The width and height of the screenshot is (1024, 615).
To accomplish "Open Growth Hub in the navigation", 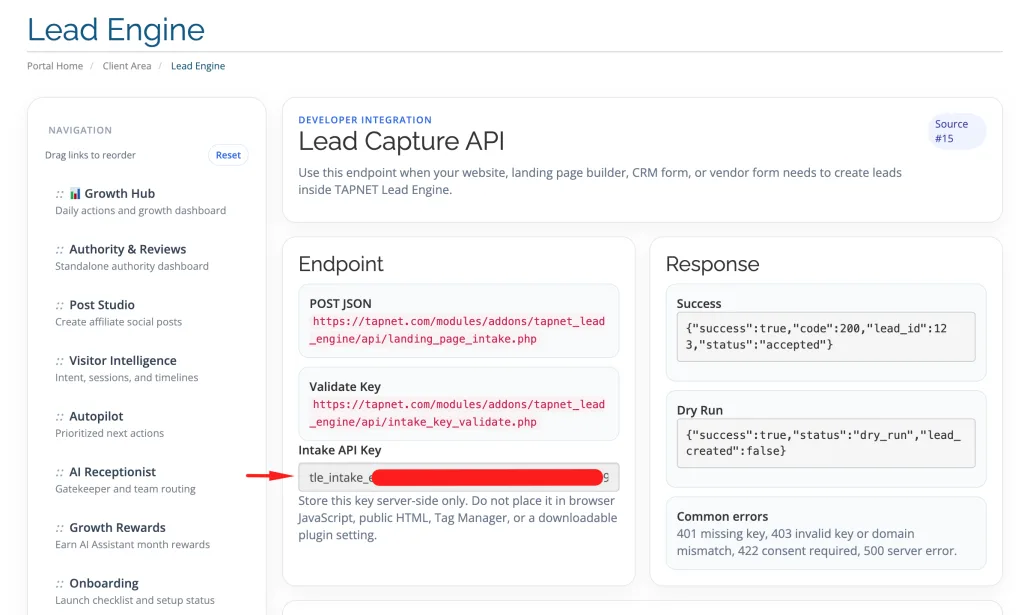I will [120, 193].
